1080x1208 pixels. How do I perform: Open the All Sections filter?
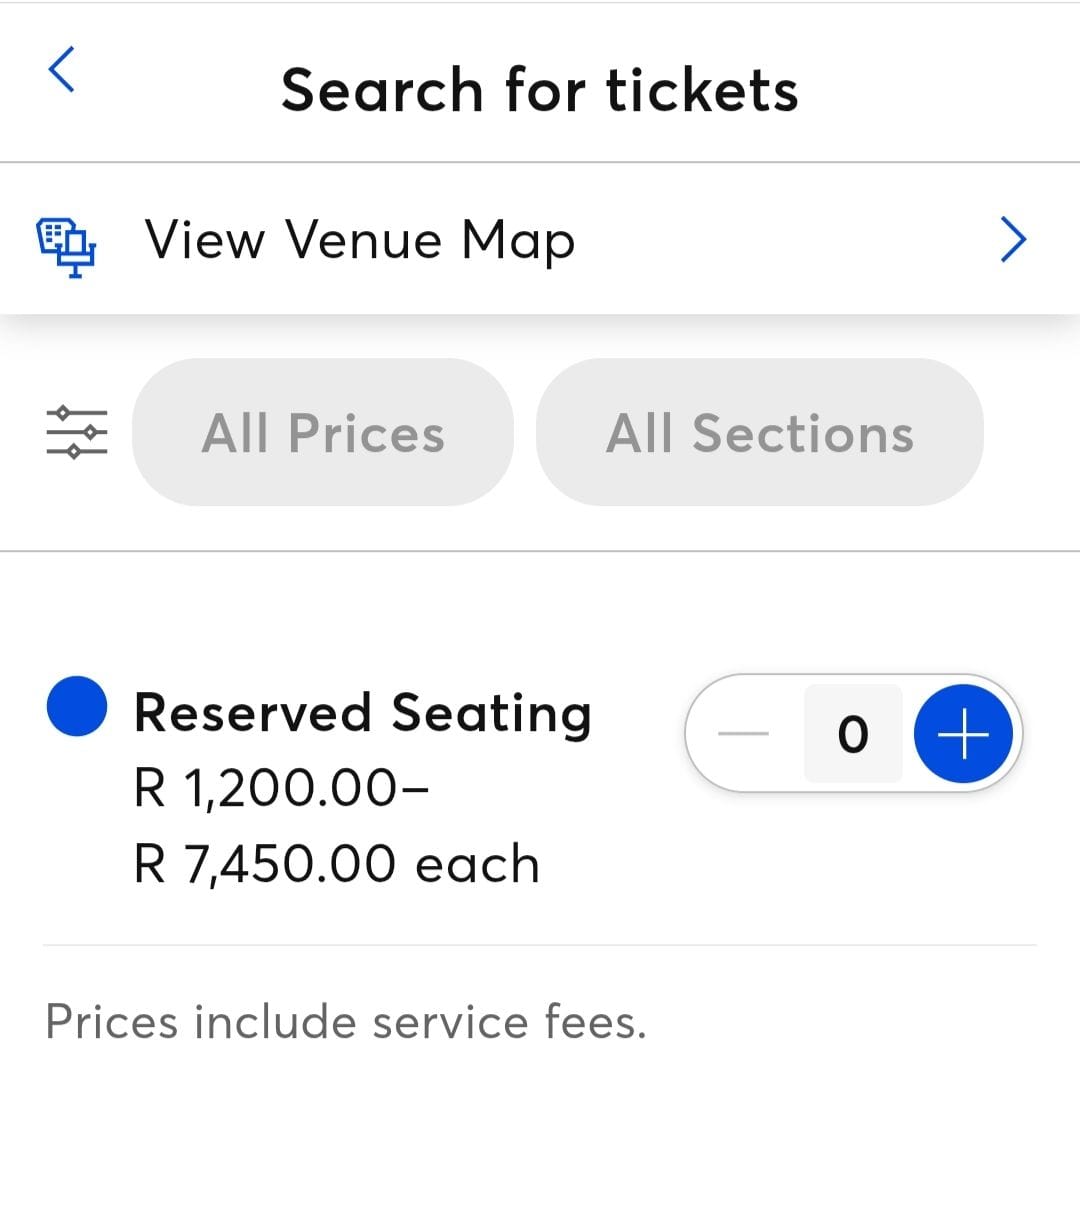tap(759, 433)
